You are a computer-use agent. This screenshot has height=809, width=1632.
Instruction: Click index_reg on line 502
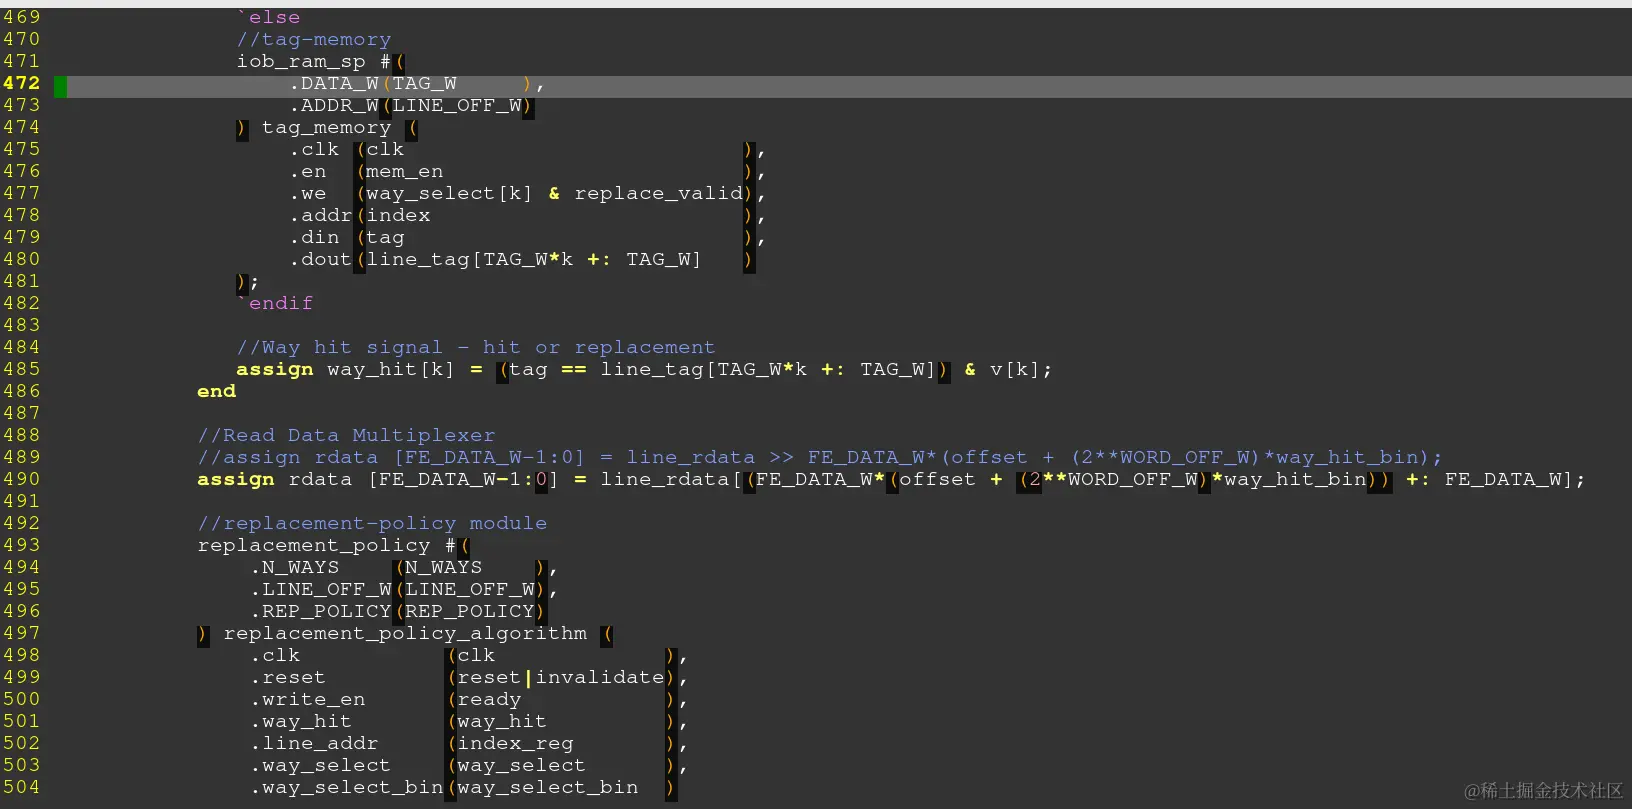[515, 743]
